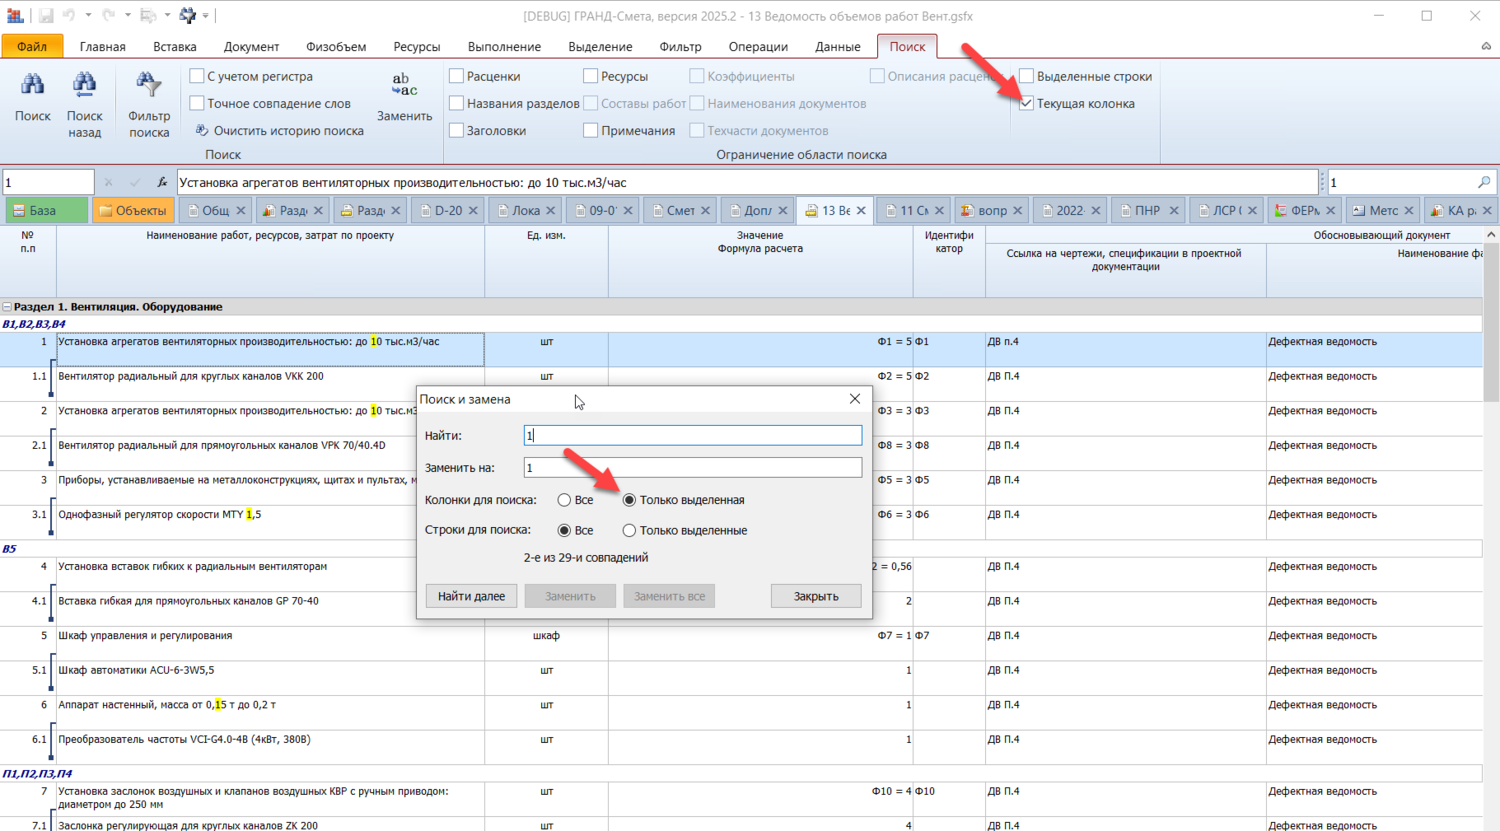The image size is (1500, 831).
Task: Open the quick access toolbar customize dropdown
Action: [x=206, y=16]
